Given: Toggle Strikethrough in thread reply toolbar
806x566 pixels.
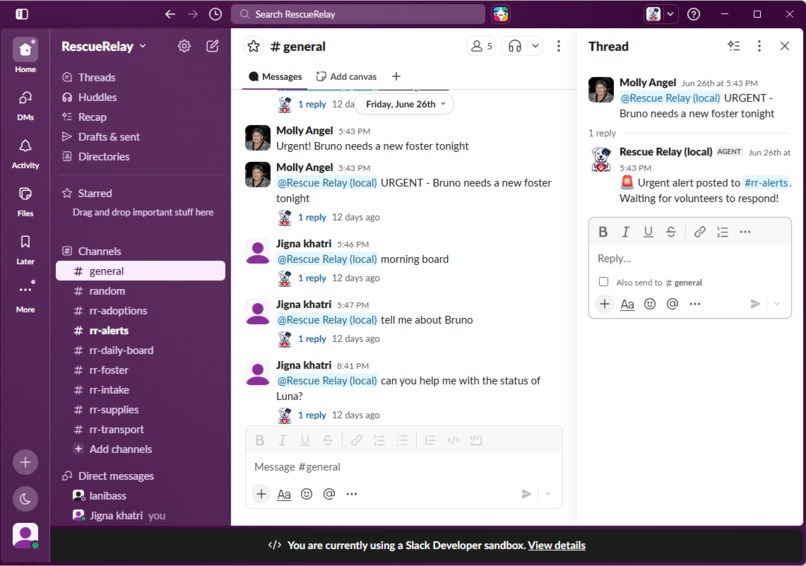Looking at the screenshot, I should tap(671, 232).
